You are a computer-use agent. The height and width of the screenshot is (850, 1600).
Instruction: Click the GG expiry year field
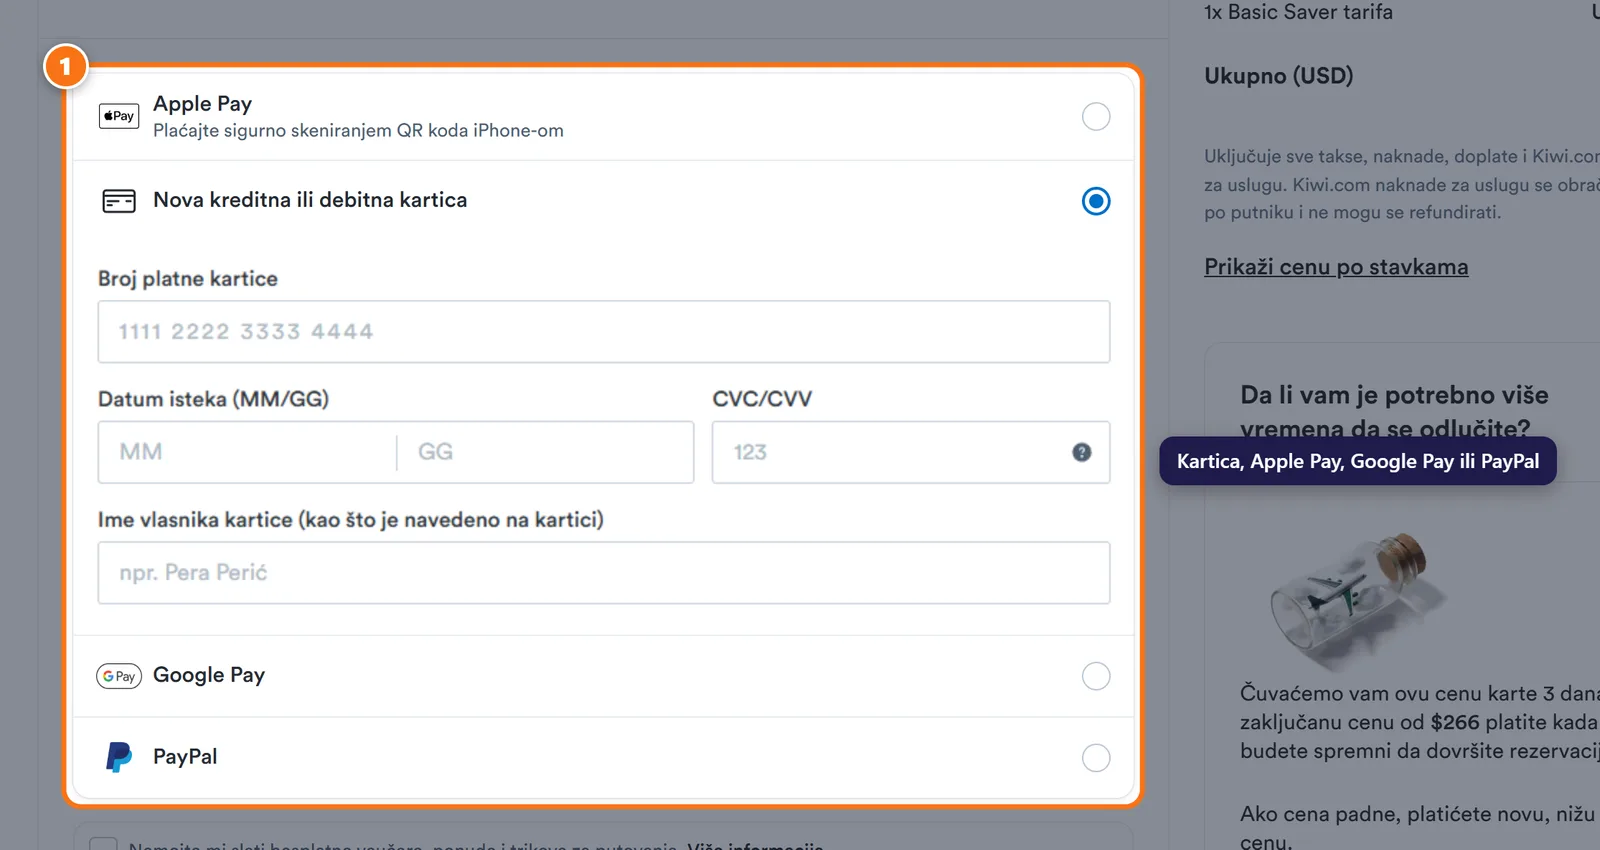pyautogui.click(x=545, y=452)
